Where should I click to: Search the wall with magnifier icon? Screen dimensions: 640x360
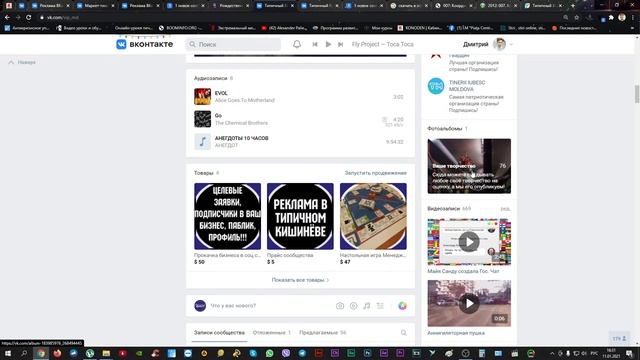click(x=403, y=333)
